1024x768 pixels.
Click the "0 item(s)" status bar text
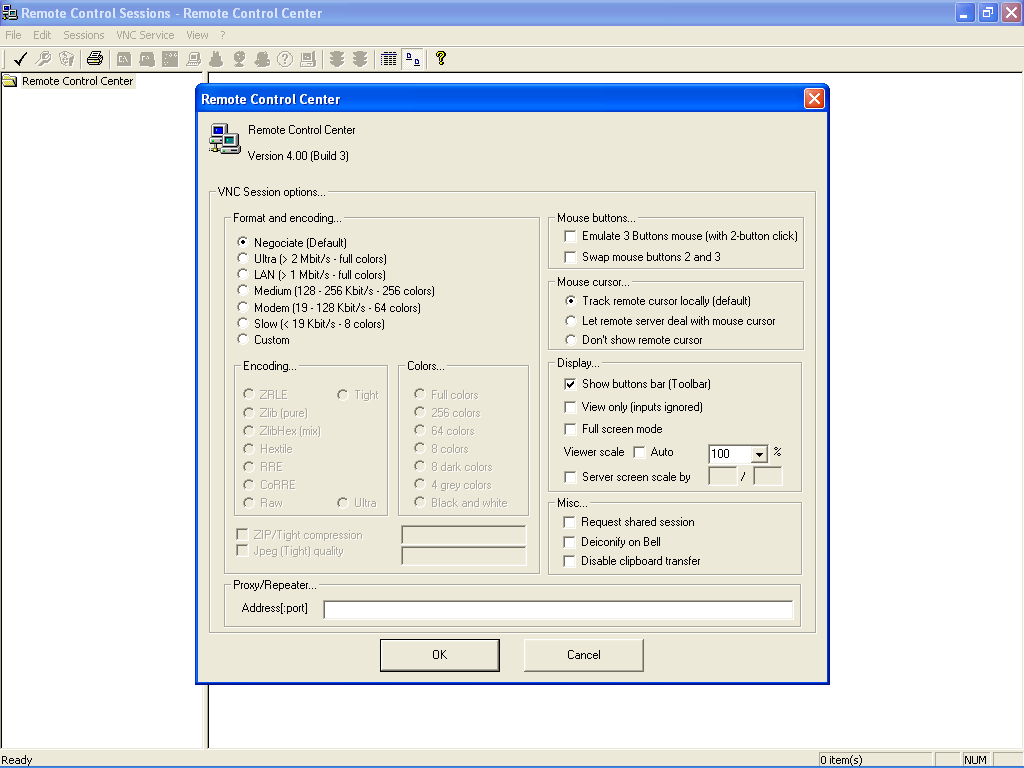841,760
